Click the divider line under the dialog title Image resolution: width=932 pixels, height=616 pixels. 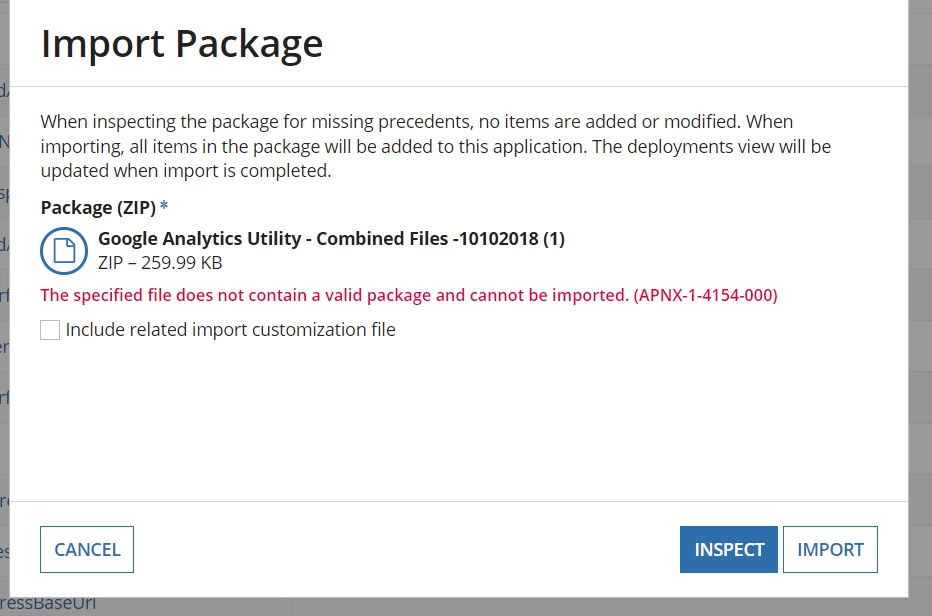coord(459,87)
